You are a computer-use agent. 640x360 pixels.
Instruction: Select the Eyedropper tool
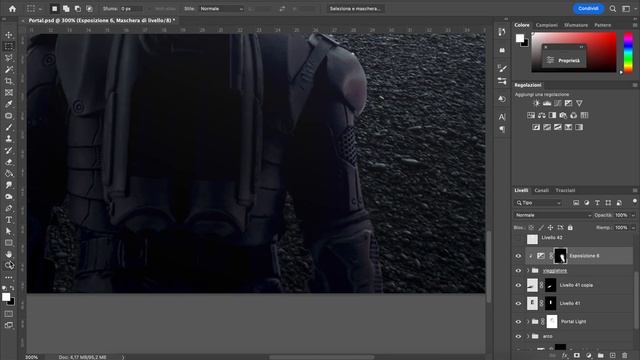coord(9,104)
